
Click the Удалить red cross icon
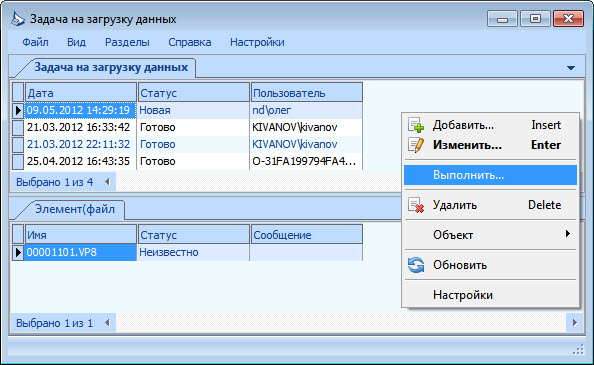click(416, 205)
